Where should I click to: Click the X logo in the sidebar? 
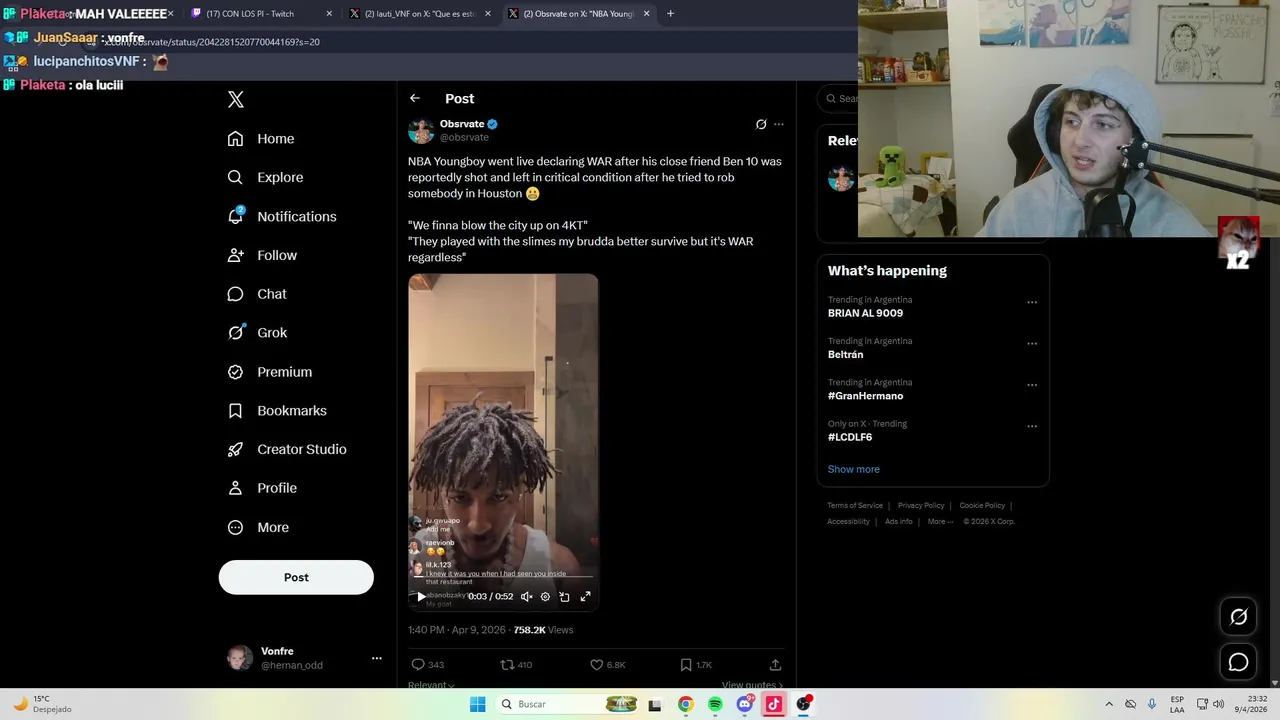[x=236, y=99]
